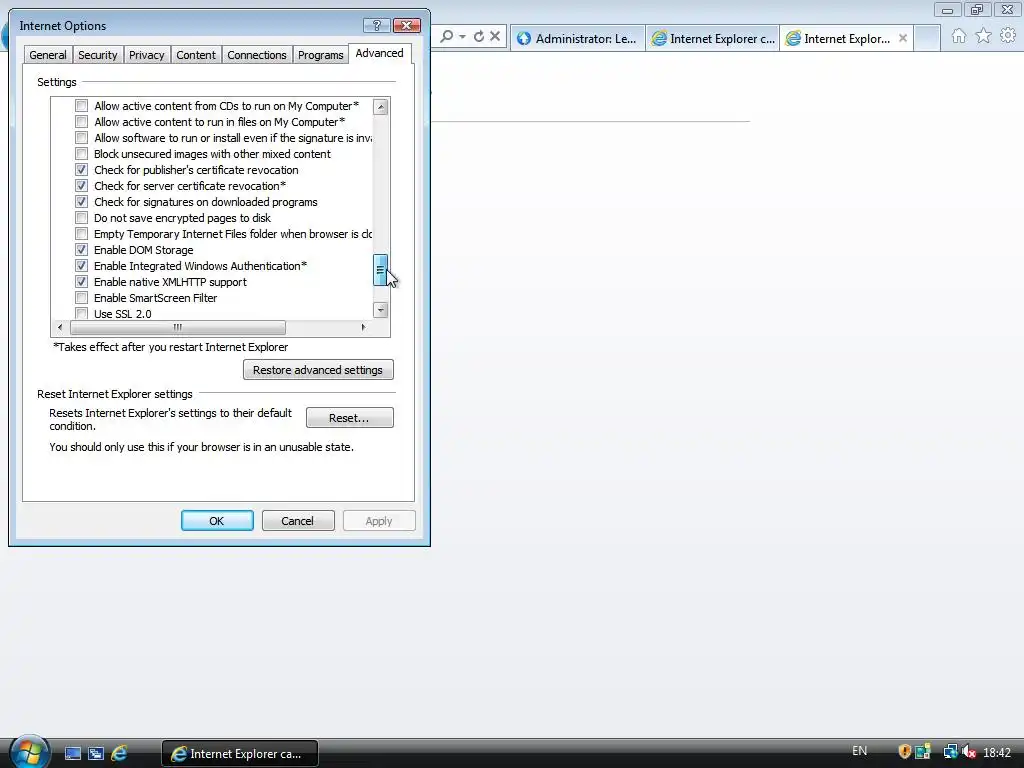Click Show Desktop quick launch icon

pos(72,753)
